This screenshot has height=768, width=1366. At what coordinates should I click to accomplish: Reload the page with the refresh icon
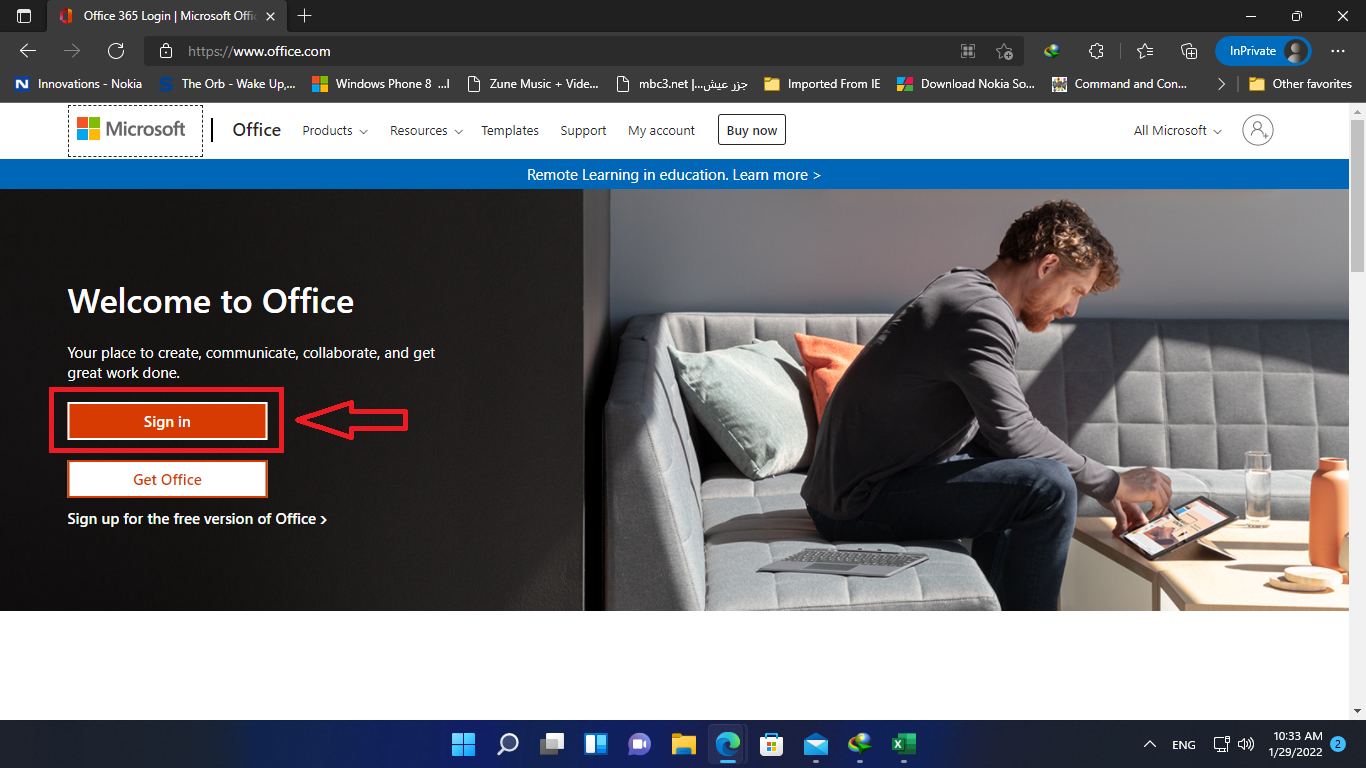[116, 51]
